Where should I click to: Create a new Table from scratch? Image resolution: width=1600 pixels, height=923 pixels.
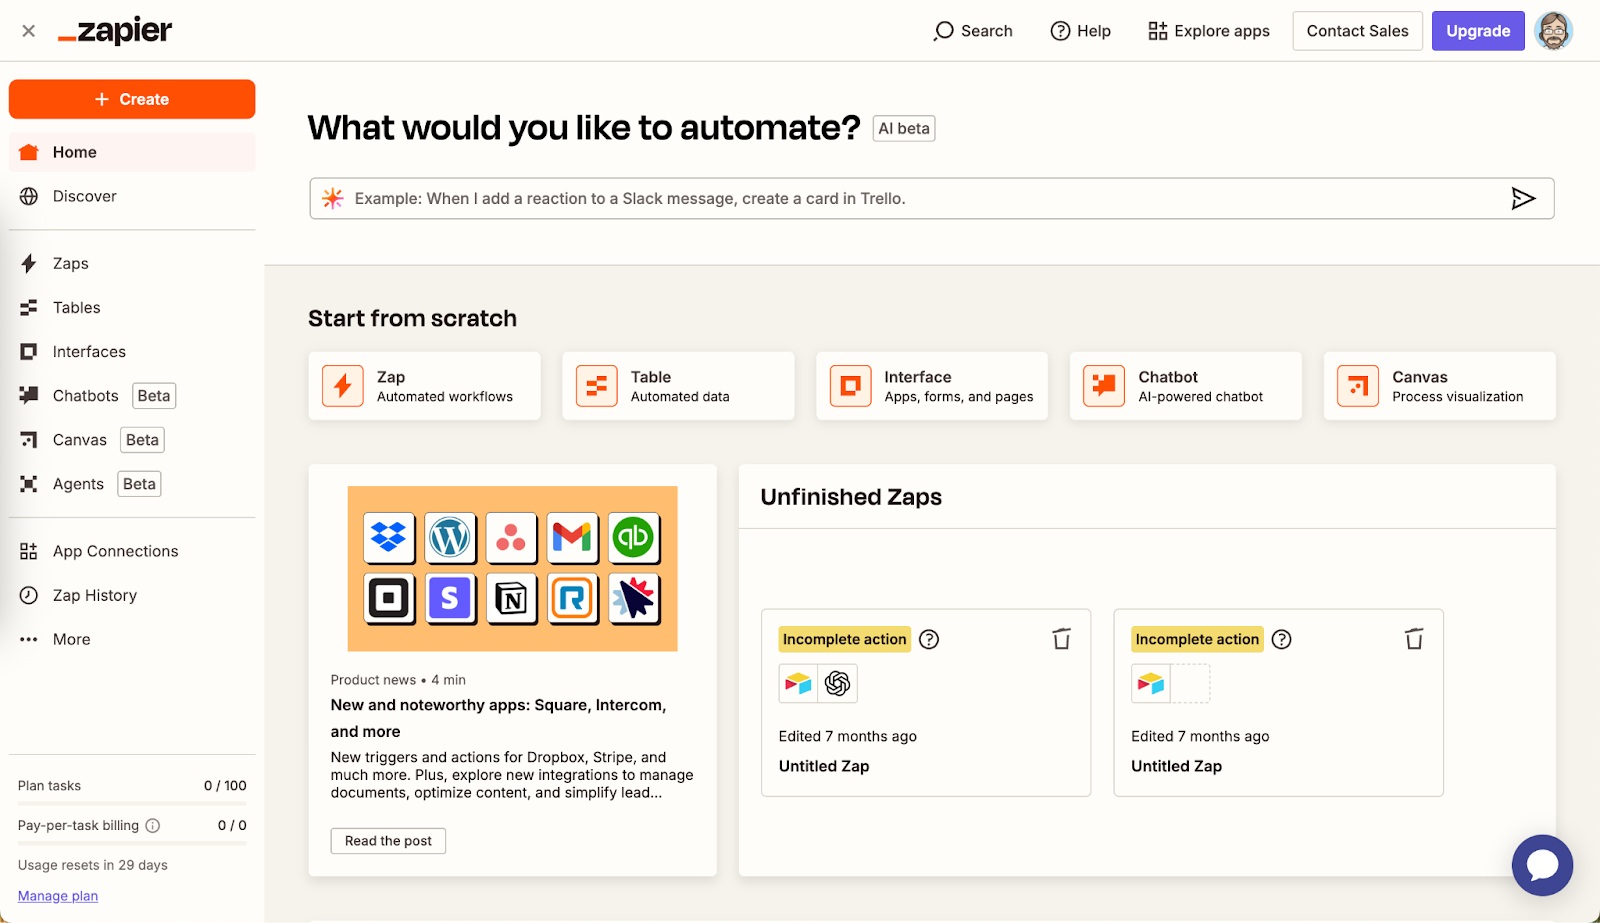pos(678,386)
